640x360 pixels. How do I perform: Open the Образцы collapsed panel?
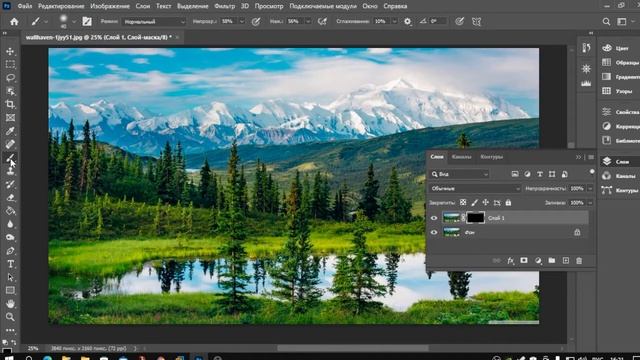(619, 62)
